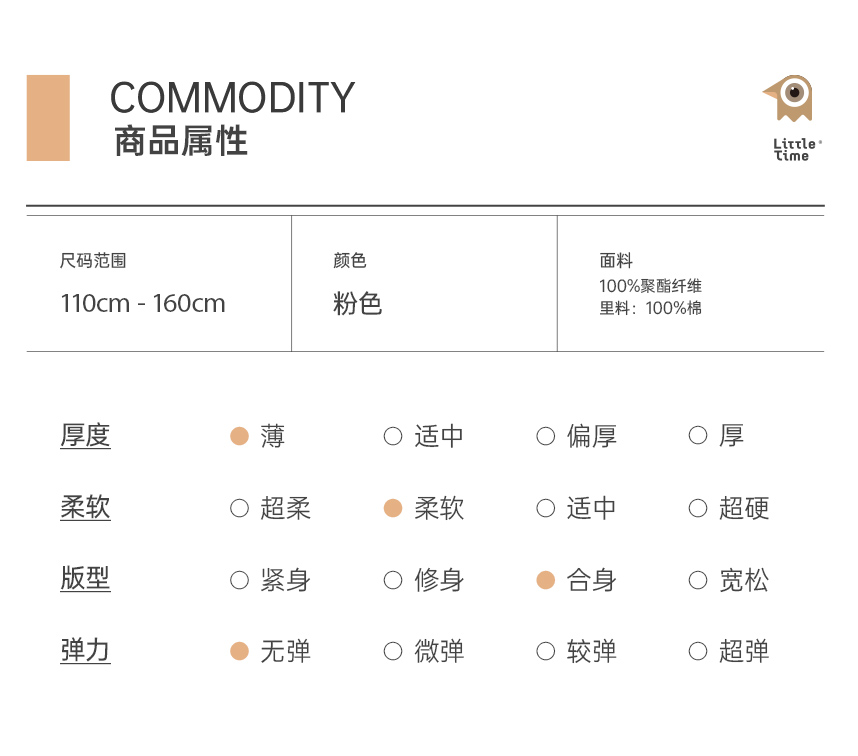Click the orange rectangle beside COMMODITY

click(48, 118)
